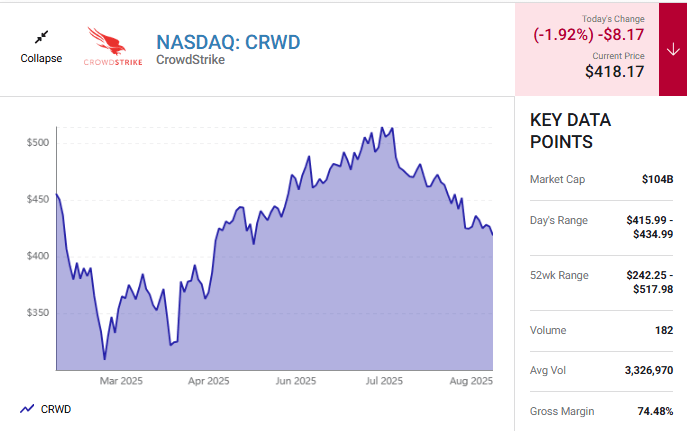Image resolution: width=687 pixels, height=431 pixels.
Task: Click the Key Data Points heading
Action: point(570,131)
